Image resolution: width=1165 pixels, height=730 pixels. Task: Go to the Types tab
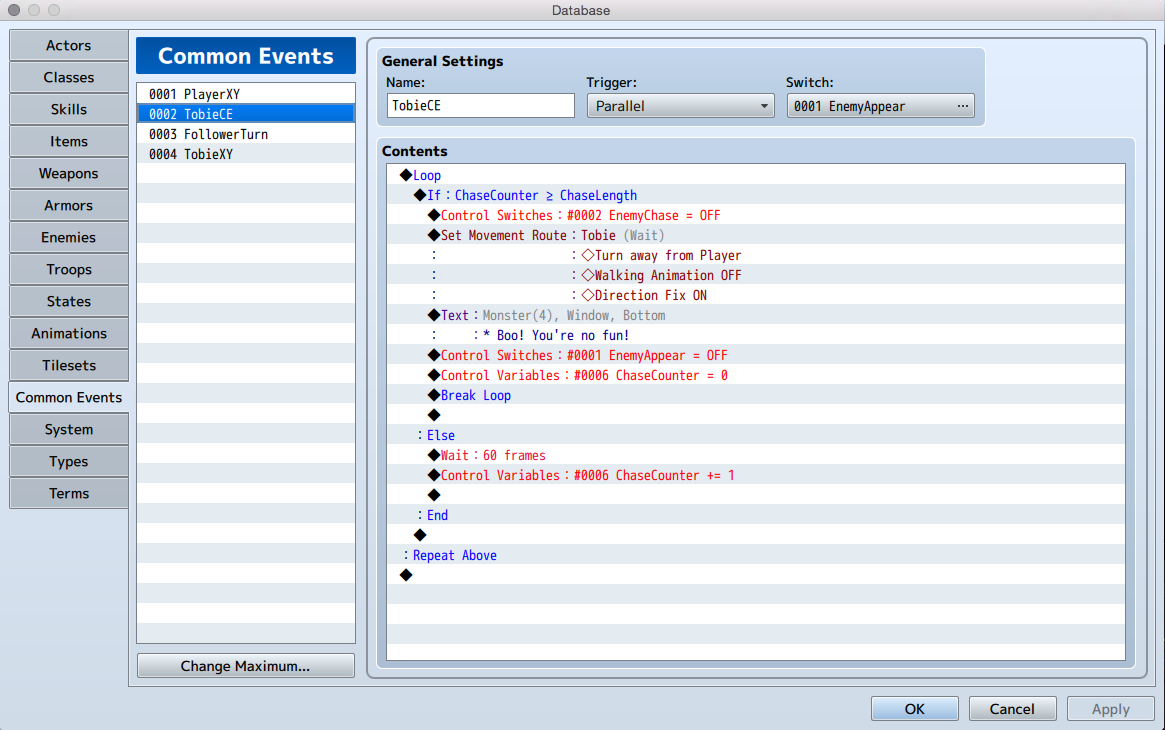tap(68, 461)
